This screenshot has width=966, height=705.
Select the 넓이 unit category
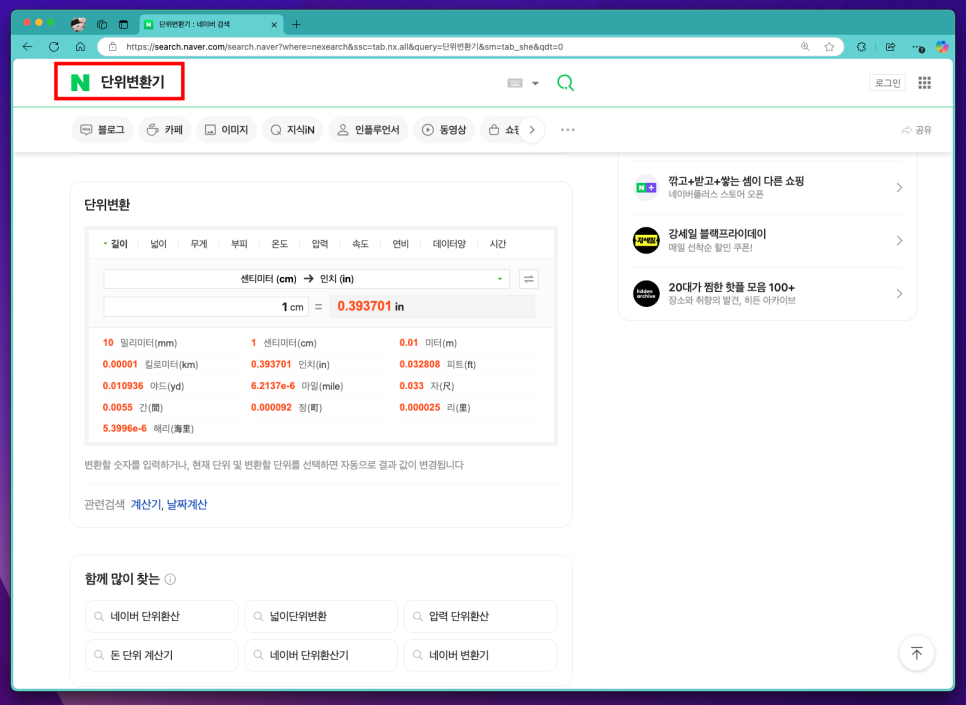pos(158,244)
